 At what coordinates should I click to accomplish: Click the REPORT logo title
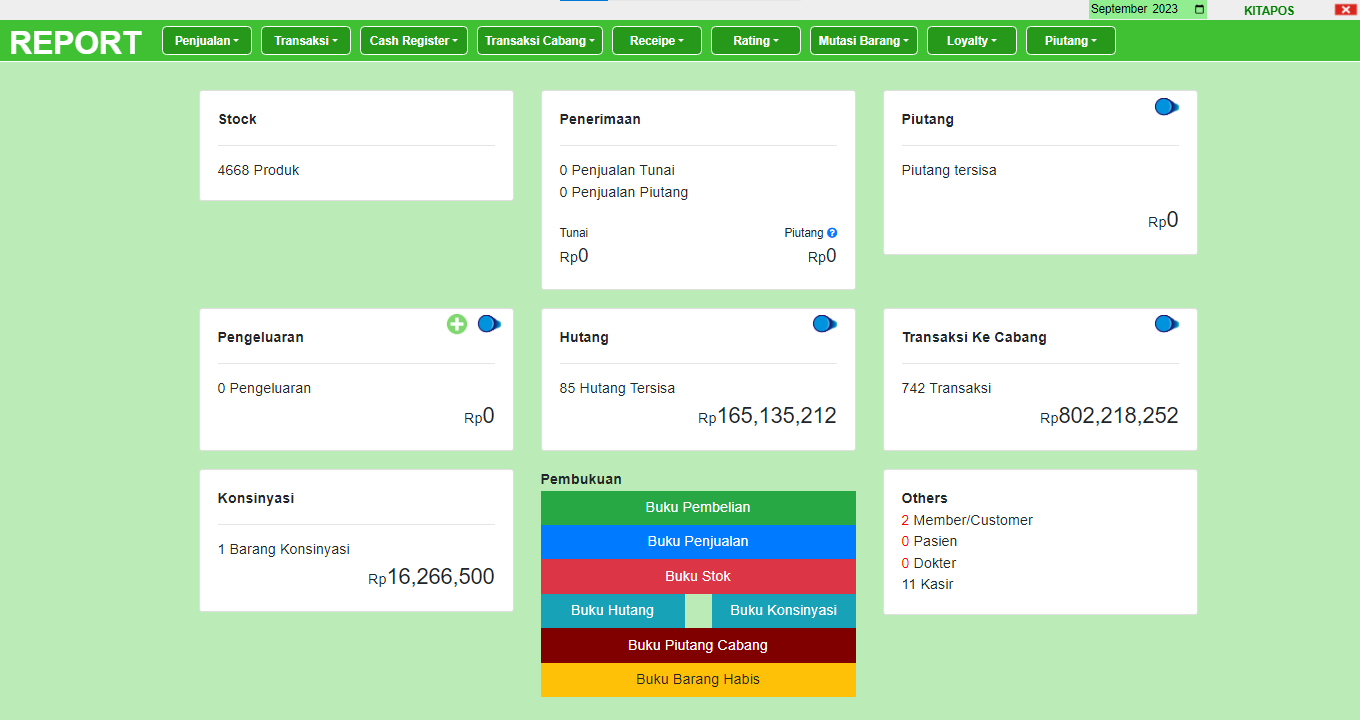(76, 42)
